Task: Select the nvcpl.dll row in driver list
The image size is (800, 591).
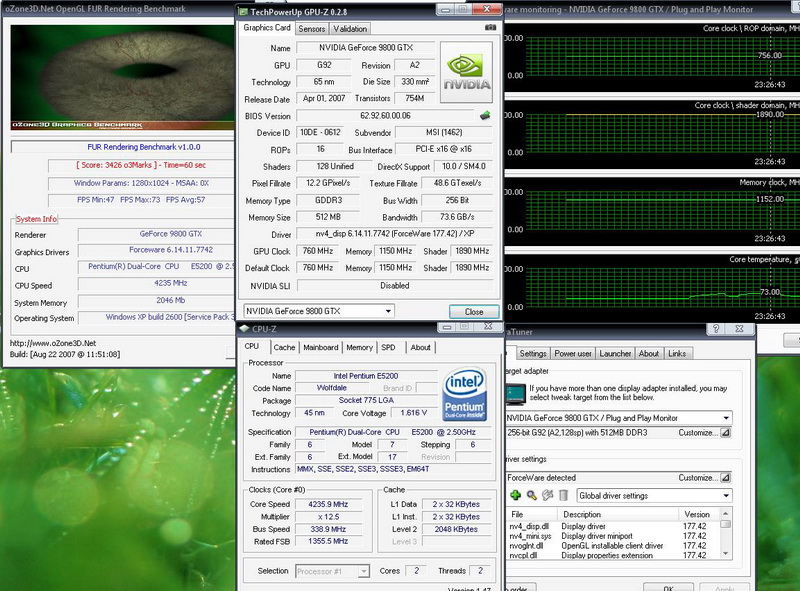Action: coord(613,555)
